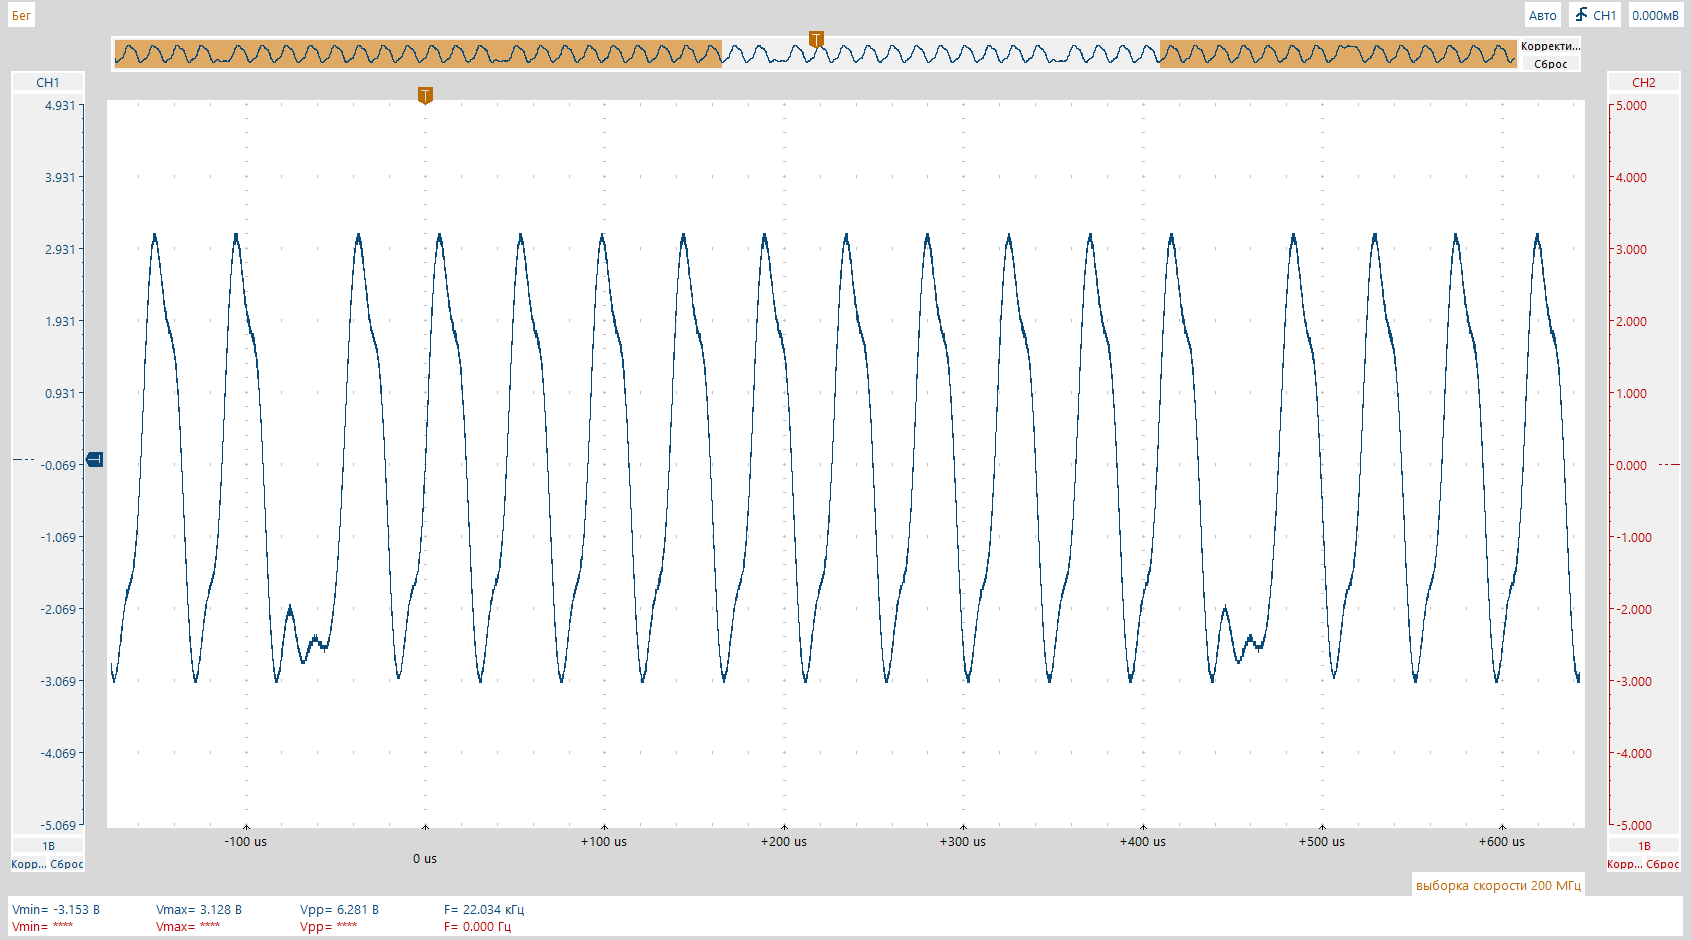
Task: Click the 5.000 label on CH2 axis
Action: (x=1632, y=105)
